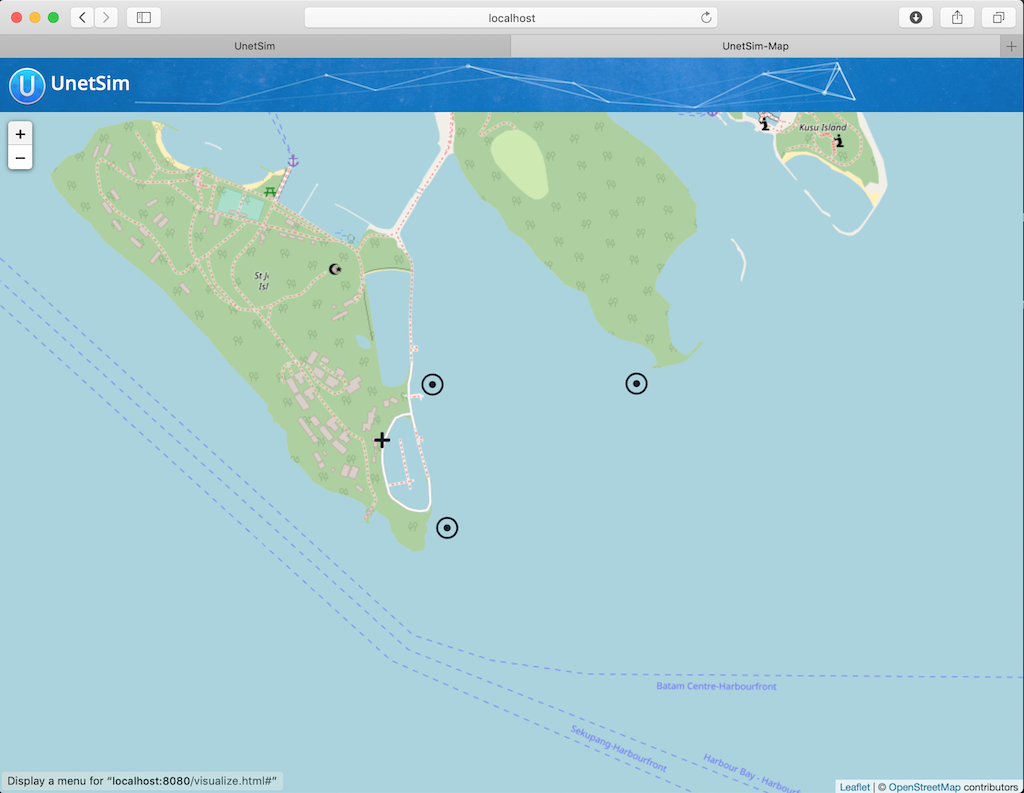The height and width of the screenshot is (793, 1024).
Task: Go back to previous page
Action: pos(82,18)
